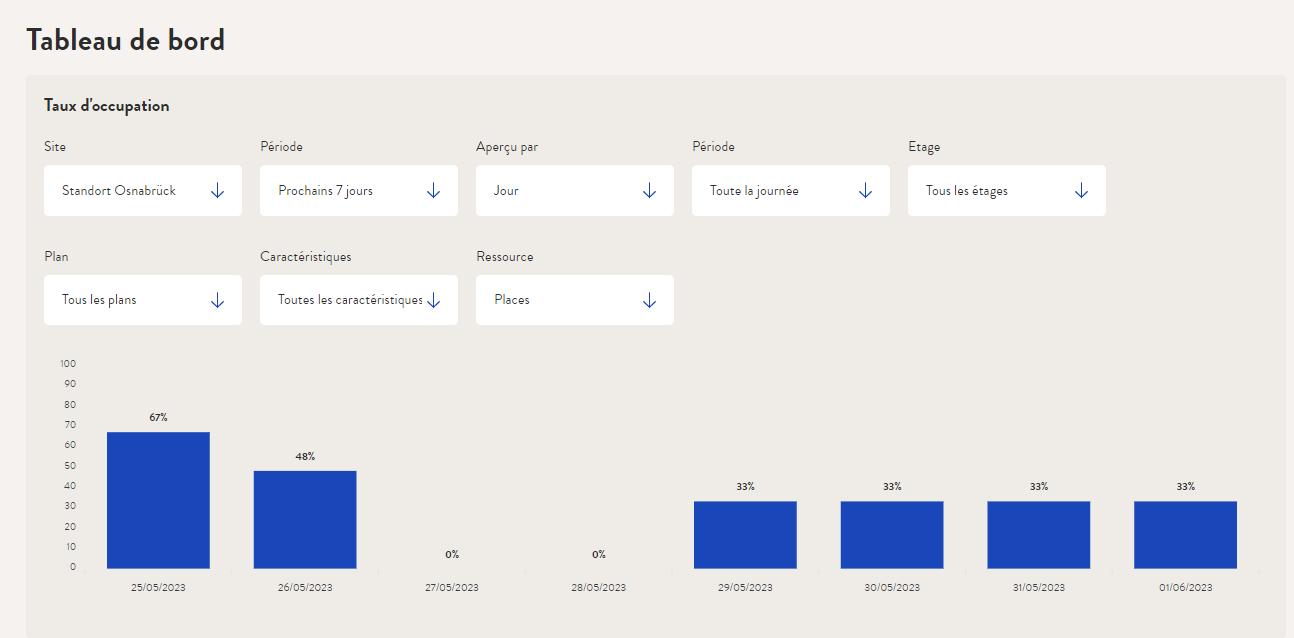This screenshot has width=1294, height=638.
Task: Click the Site field label
Action: click(55, 147)
